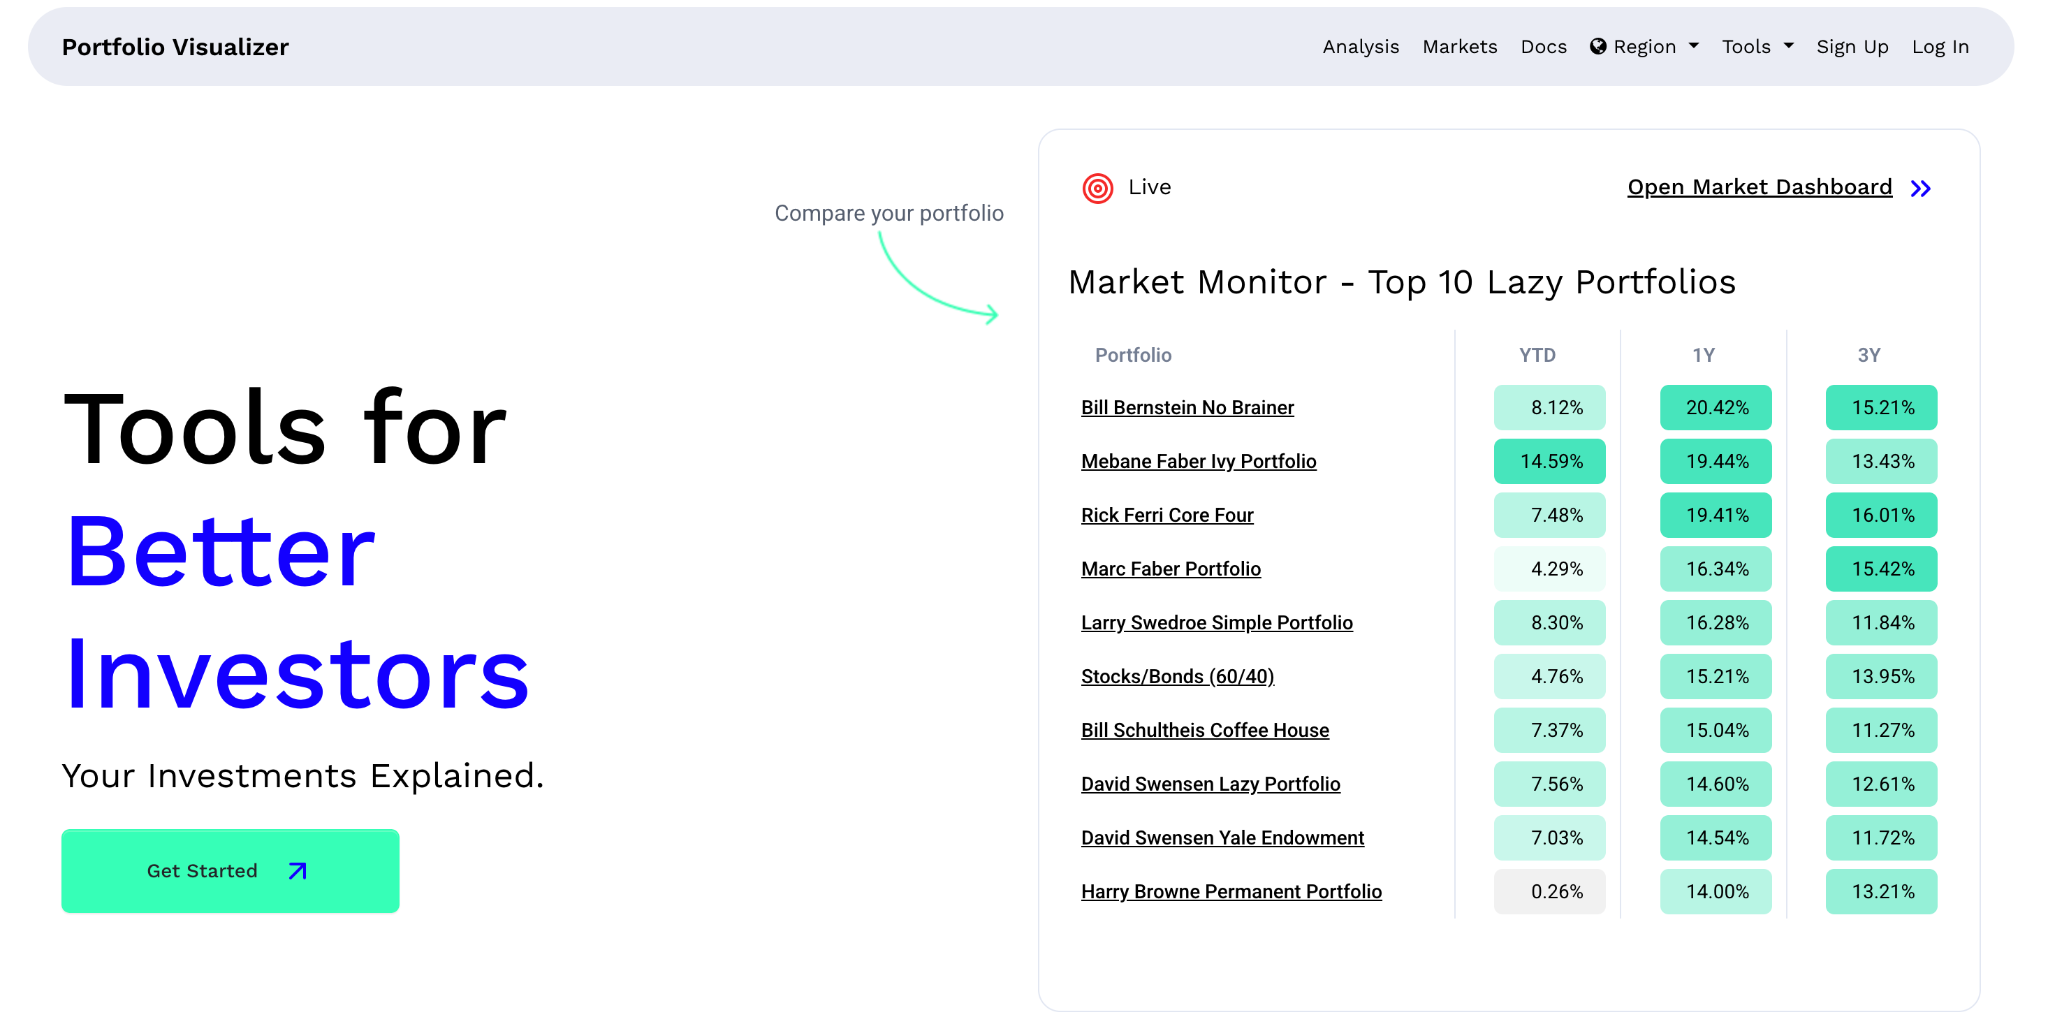2048x1016 pixels.
Task: Click the 7.03% YTD cell
Action: coord(1549,838)
